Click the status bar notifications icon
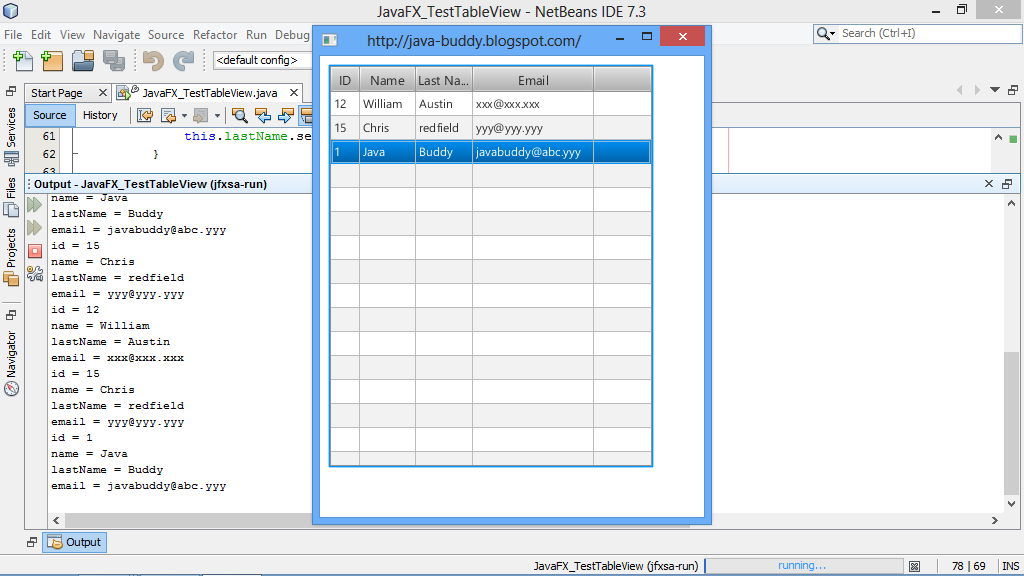This screenshot has height=576, width=1024. pos(915,566)
